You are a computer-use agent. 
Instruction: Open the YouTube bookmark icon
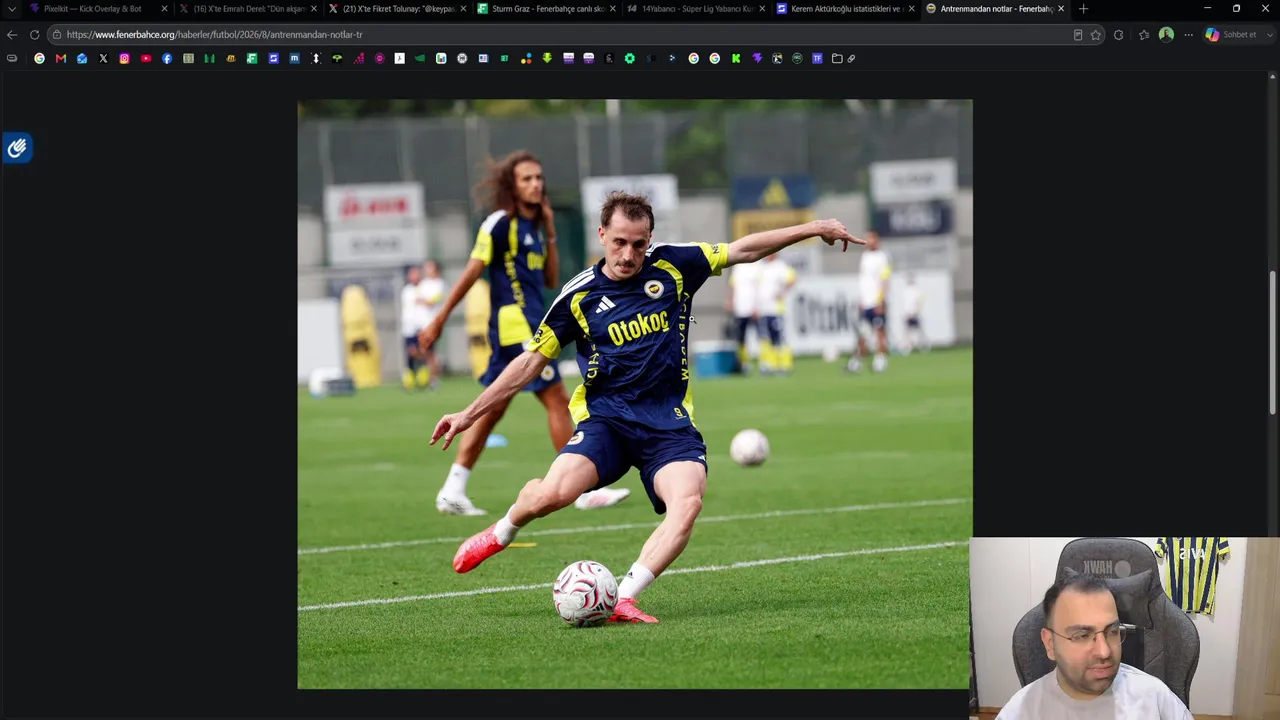click(146, 58)
